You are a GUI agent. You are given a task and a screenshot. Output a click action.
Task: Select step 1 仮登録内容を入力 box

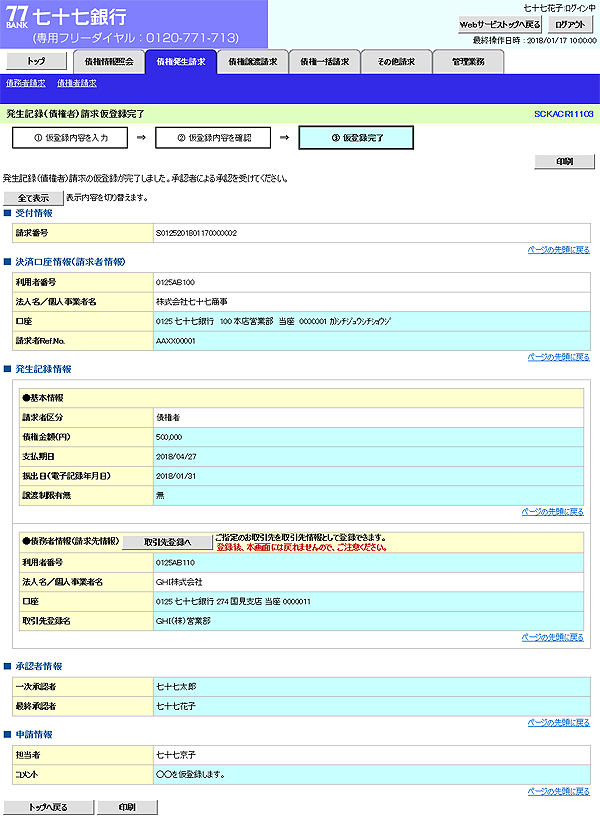(x=70, y=138)
